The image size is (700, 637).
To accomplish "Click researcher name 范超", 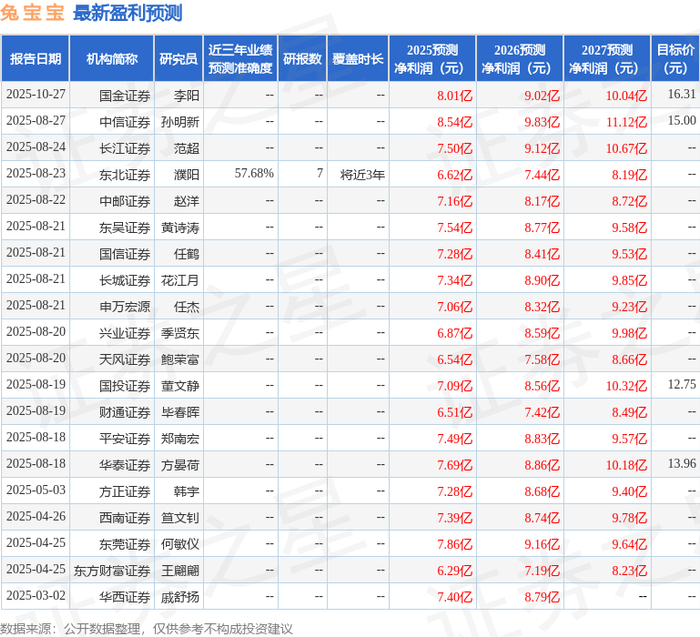I will tap(187, 148).
